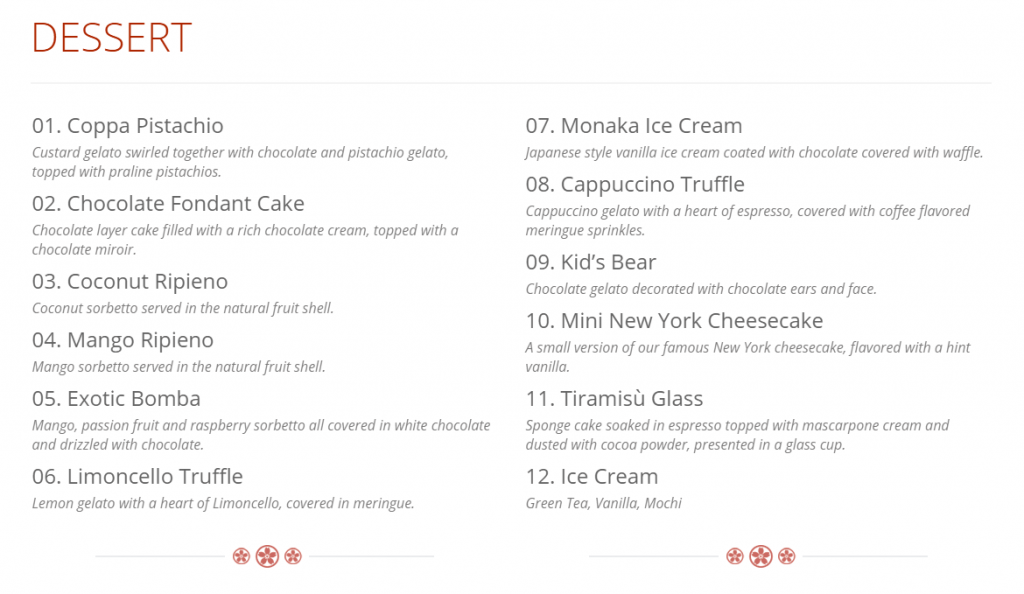Image resolution: width=1024 pixels, height=594 pixels.
Task: Select the Exotic Bomba dessert
Action: pyautogui.click(x=116, y=398)
